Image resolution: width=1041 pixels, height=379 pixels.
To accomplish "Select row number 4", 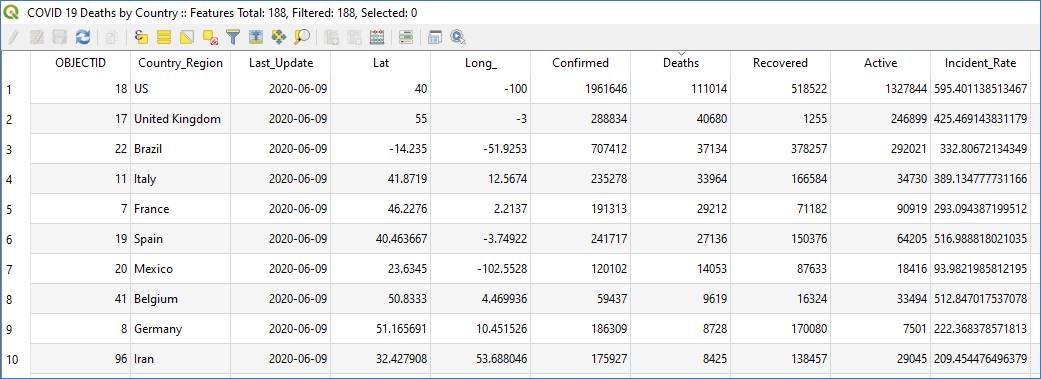I will coord(16,179).
